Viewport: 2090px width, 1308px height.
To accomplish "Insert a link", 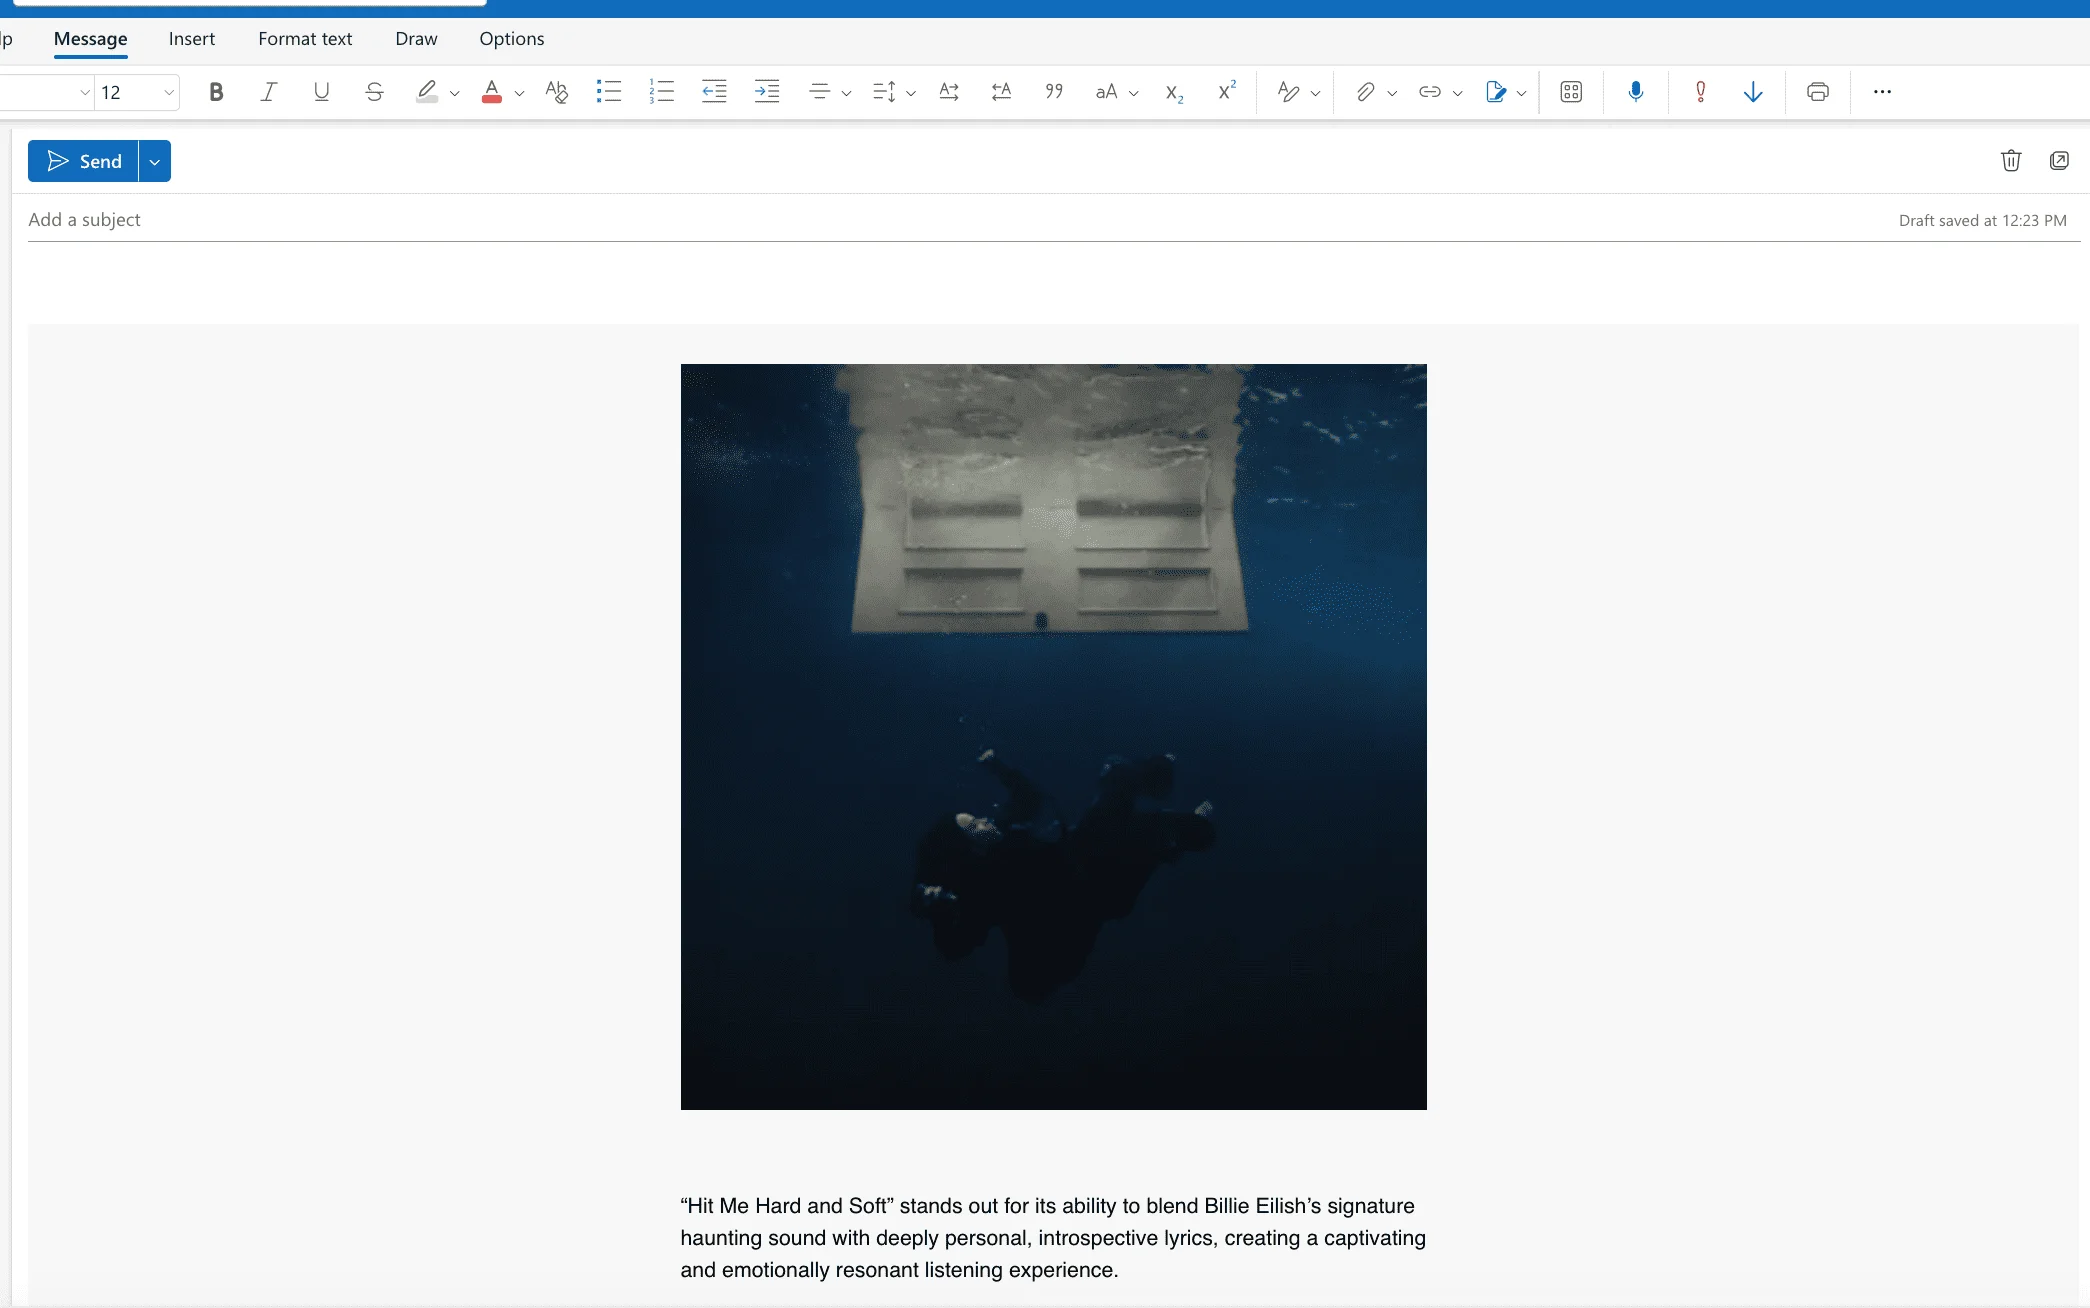I will (1430, 92).
